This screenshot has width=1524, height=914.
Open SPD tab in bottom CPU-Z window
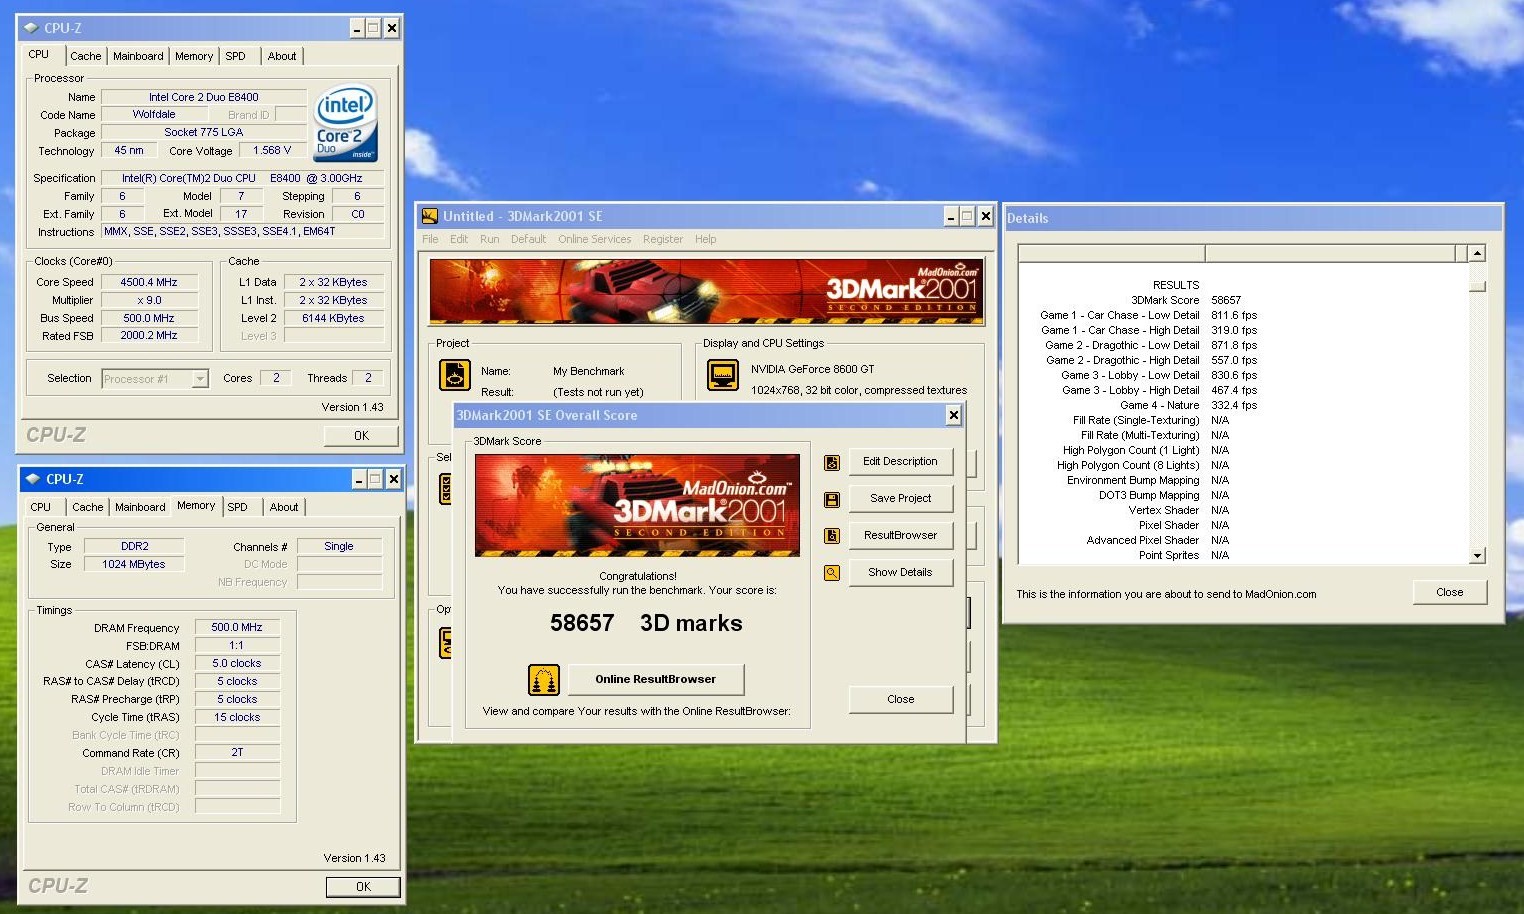(238, 508)
